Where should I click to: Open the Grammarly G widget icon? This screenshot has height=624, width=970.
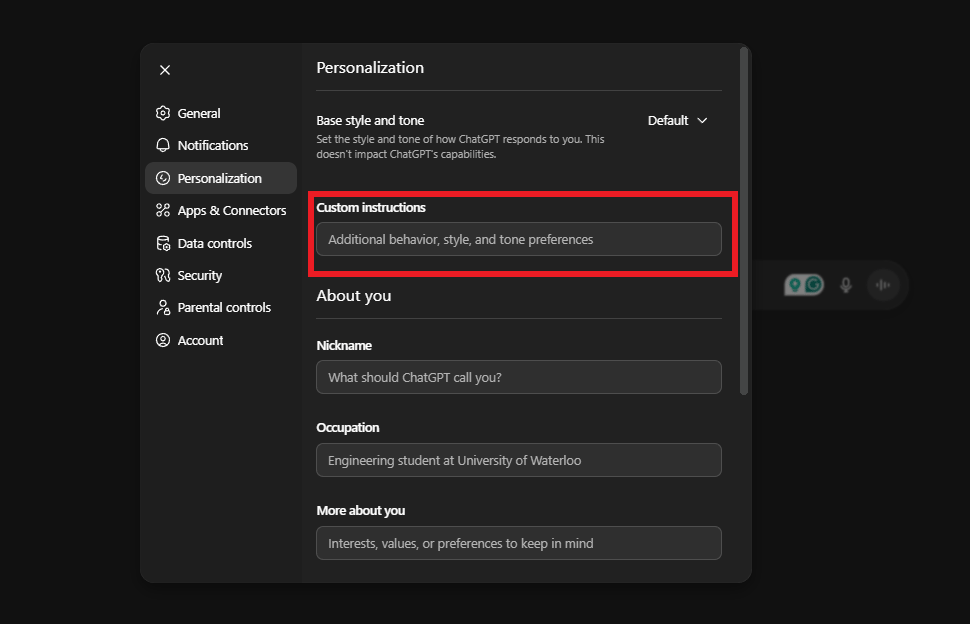pos(811,284)
